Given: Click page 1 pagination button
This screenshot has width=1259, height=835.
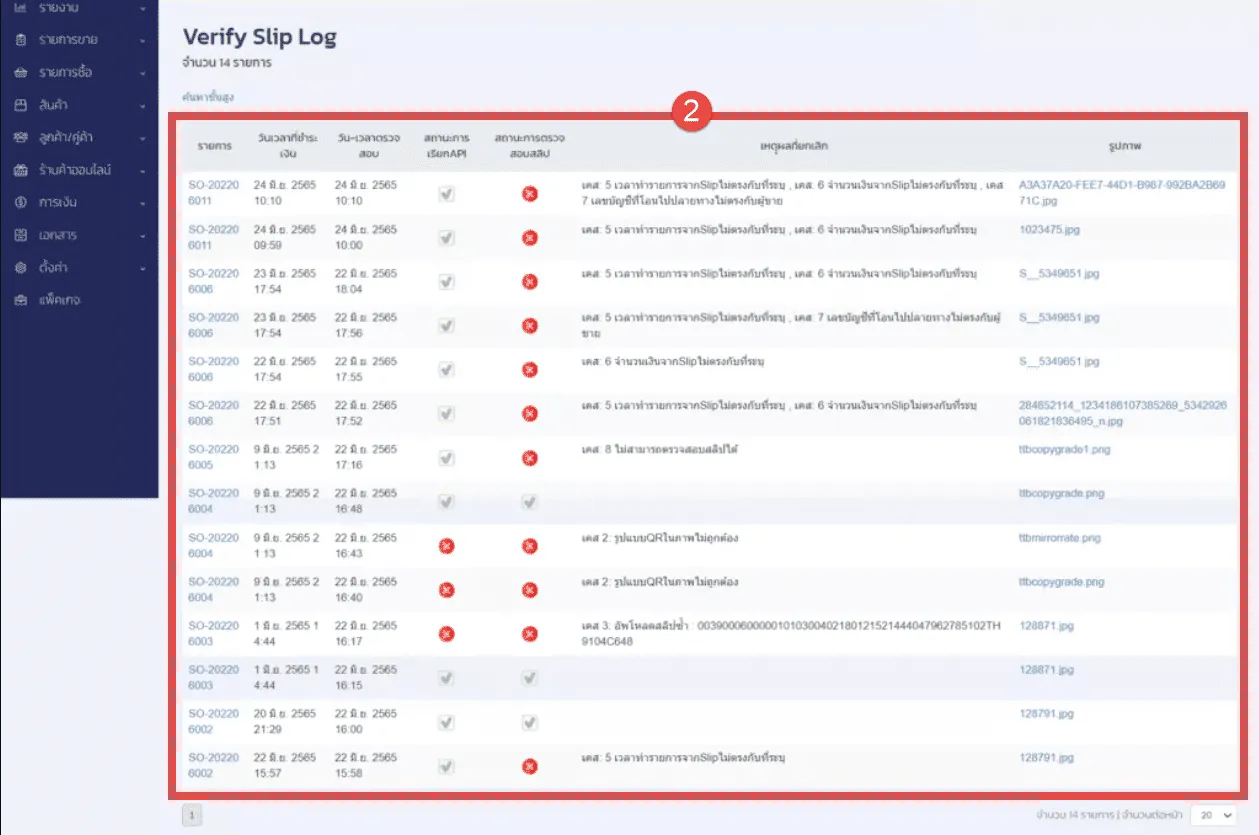Looking at the screenshot, I should [x=192, y=815].
